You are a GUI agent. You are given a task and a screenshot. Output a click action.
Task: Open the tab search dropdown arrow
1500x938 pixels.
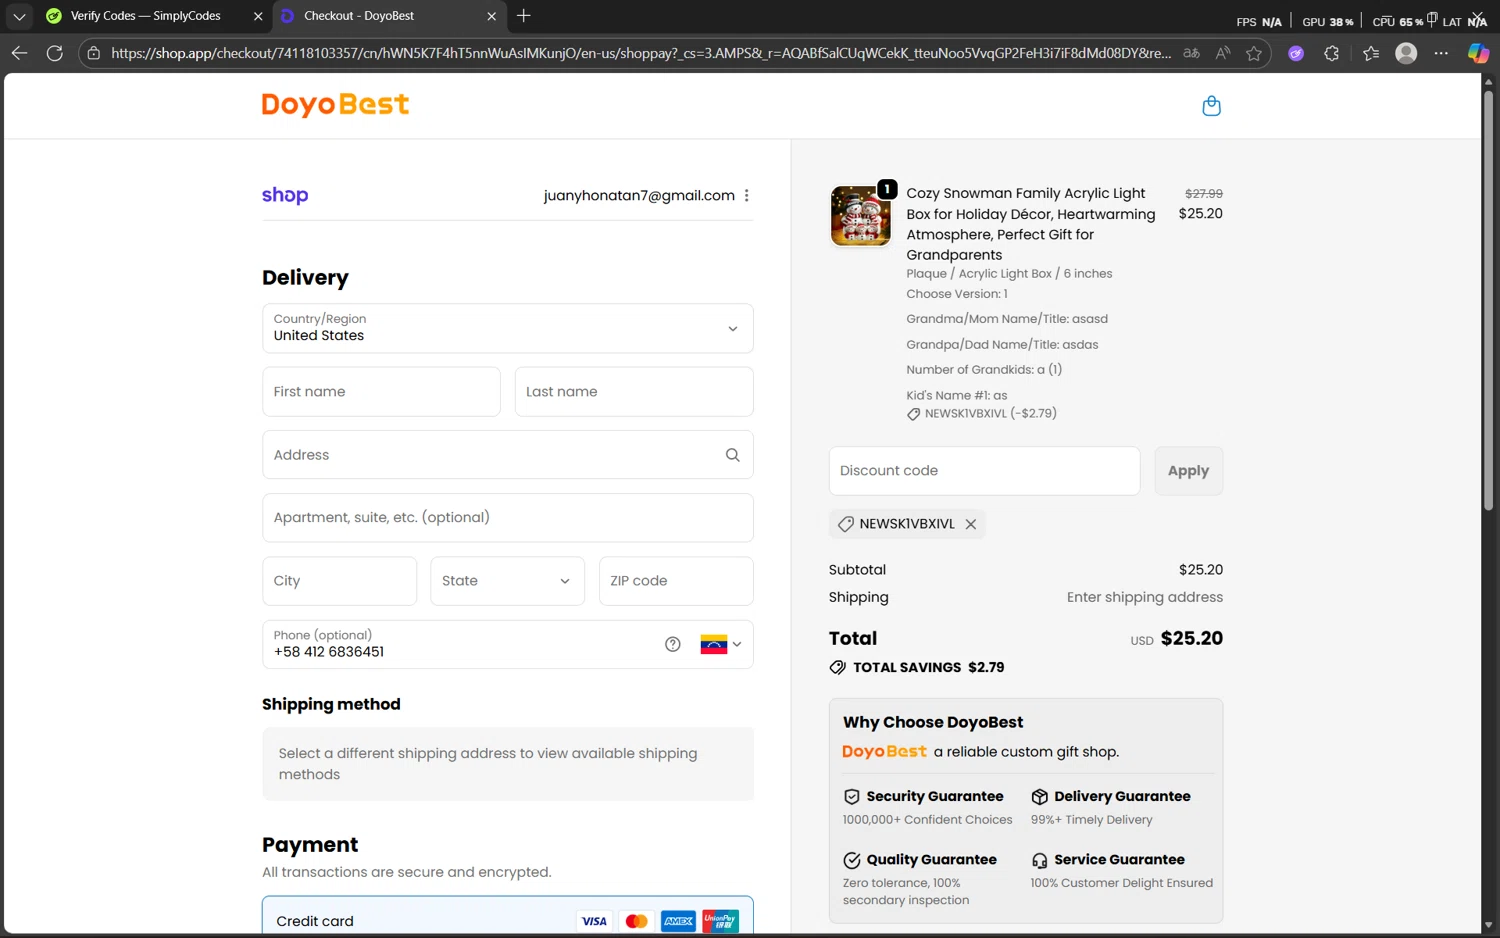19,16
